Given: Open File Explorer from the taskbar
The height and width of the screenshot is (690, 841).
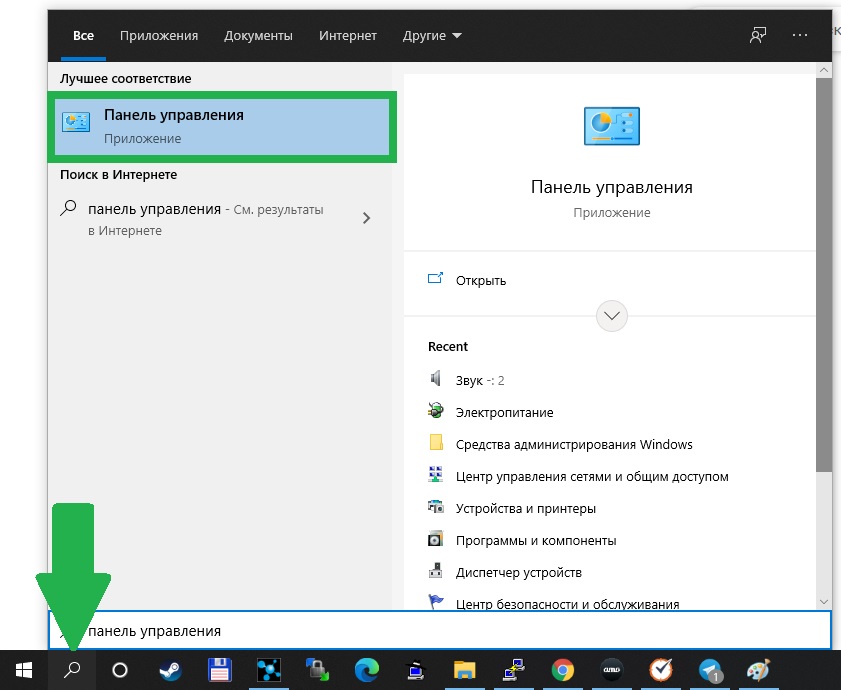Looking at the screenshot, I should click(x=464, y=670).
